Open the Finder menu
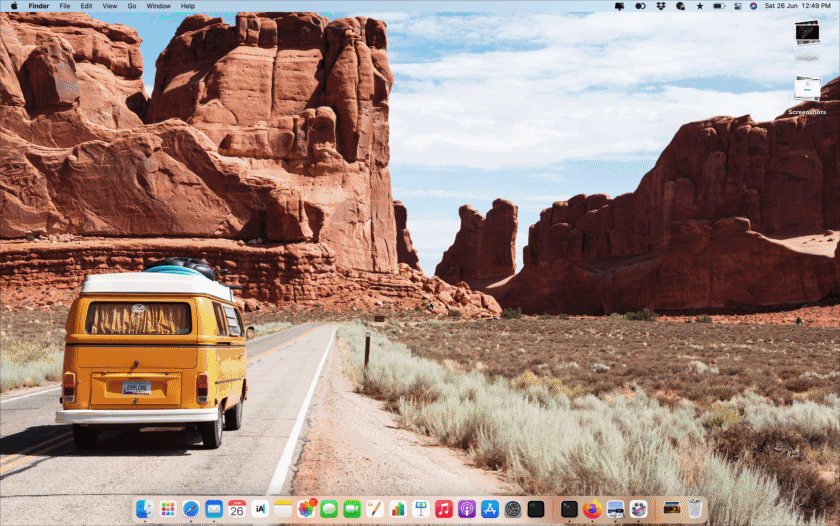 click(39, 6)
